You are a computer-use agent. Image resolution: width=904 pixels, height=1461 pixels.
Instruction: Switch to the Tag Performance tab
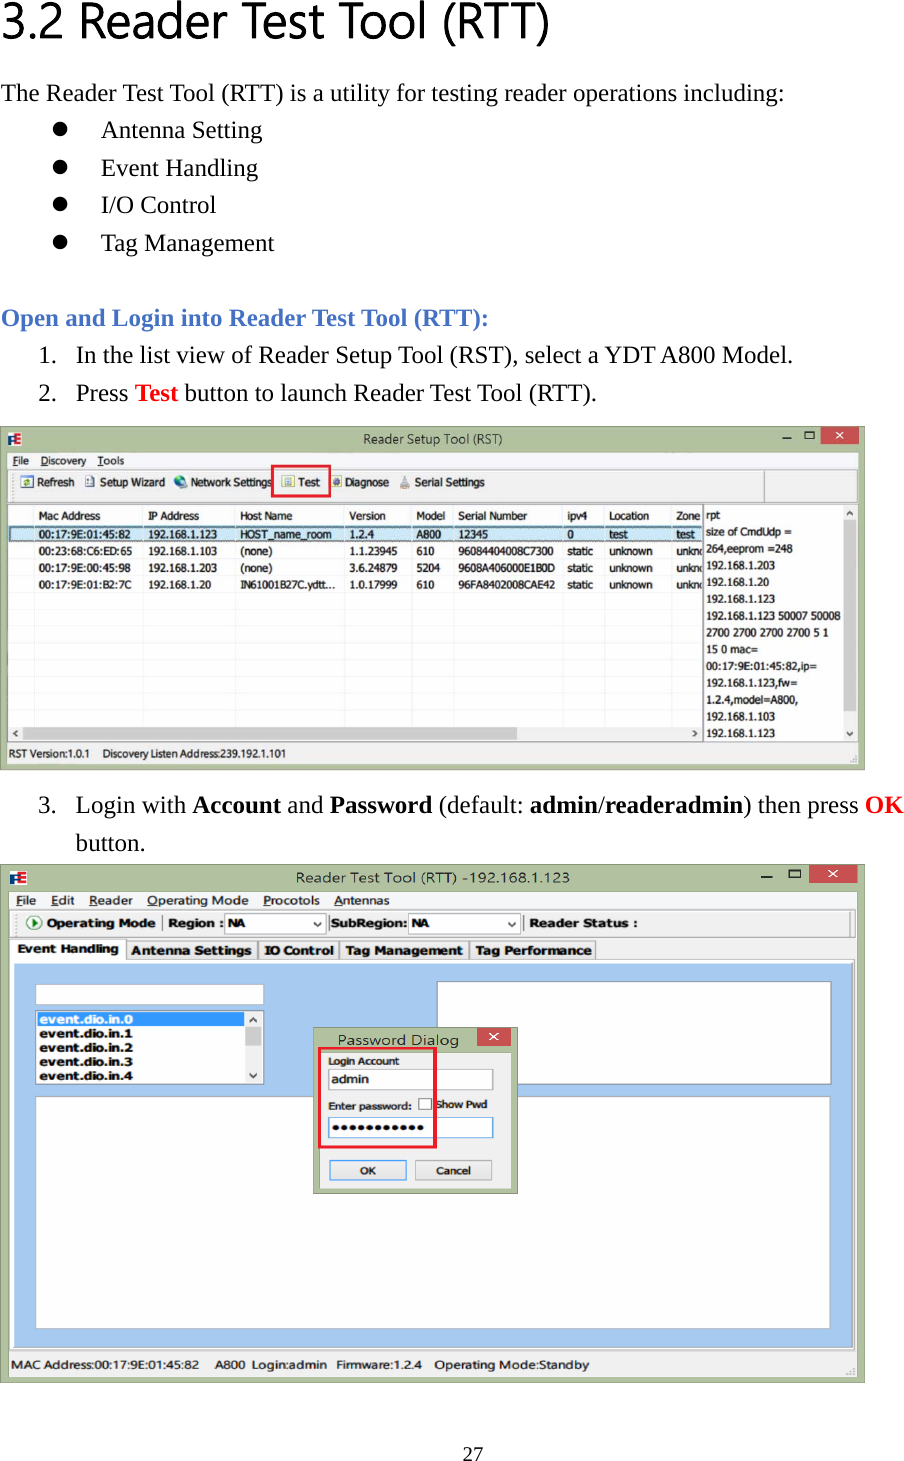(532, 950)
